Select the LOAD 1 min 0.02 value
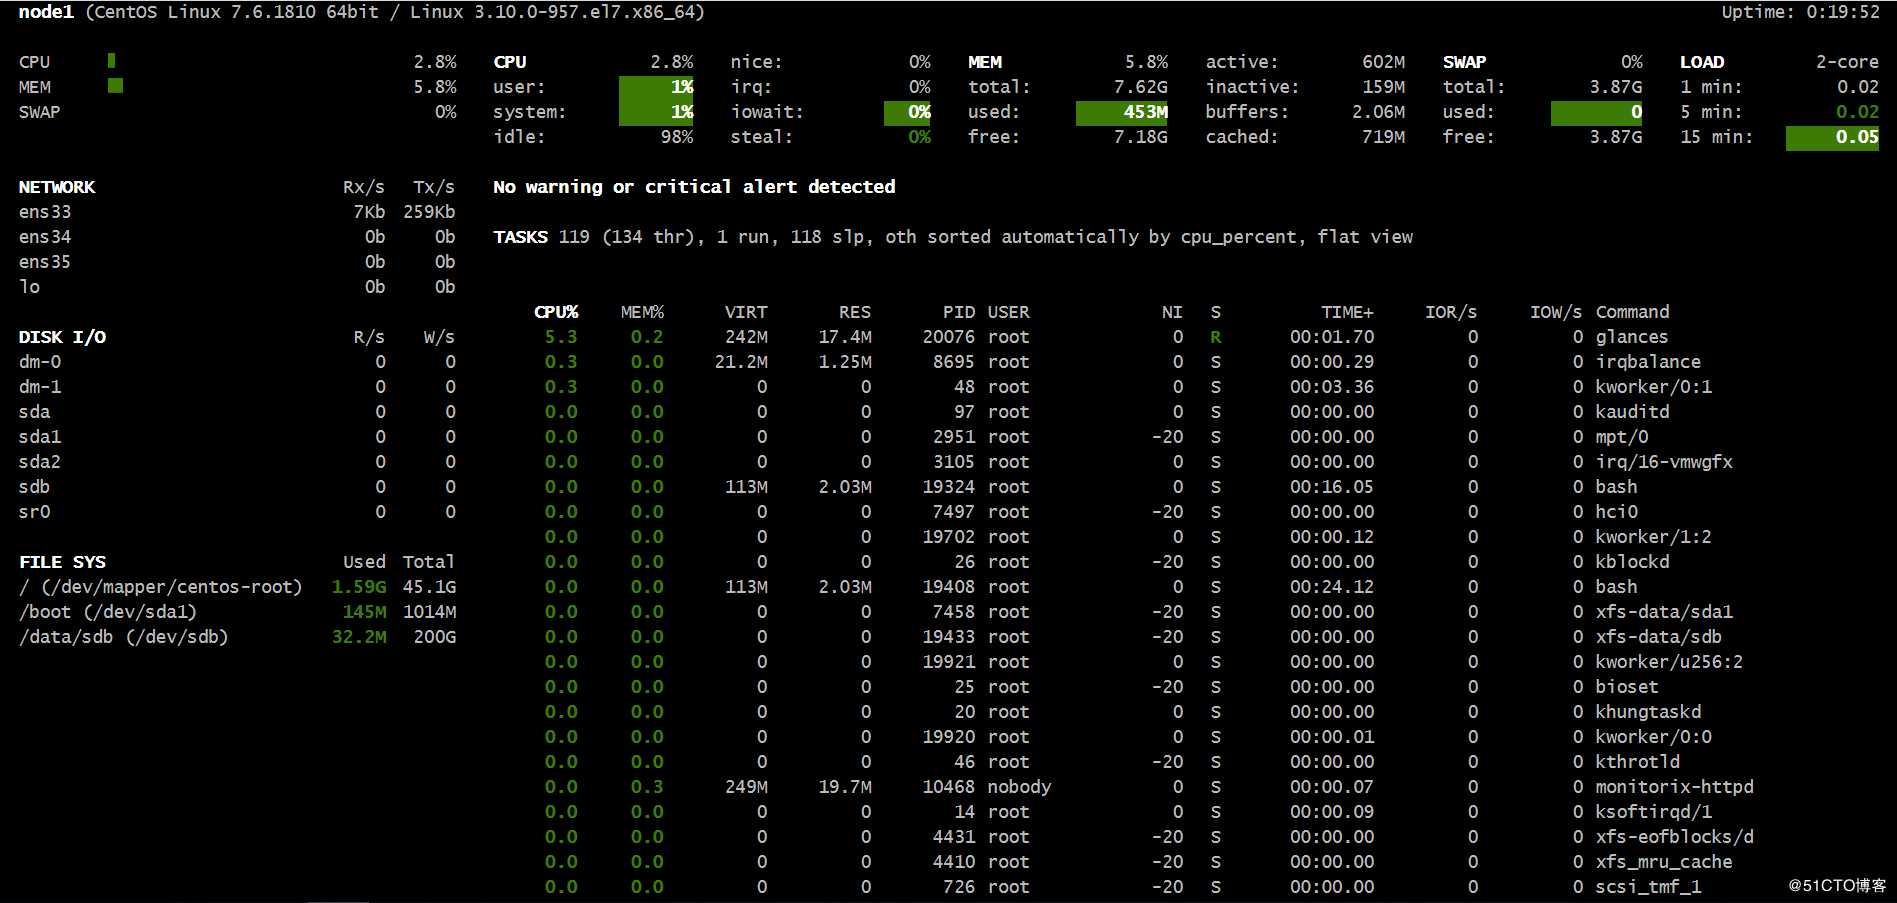 [x=1857, y=87]
